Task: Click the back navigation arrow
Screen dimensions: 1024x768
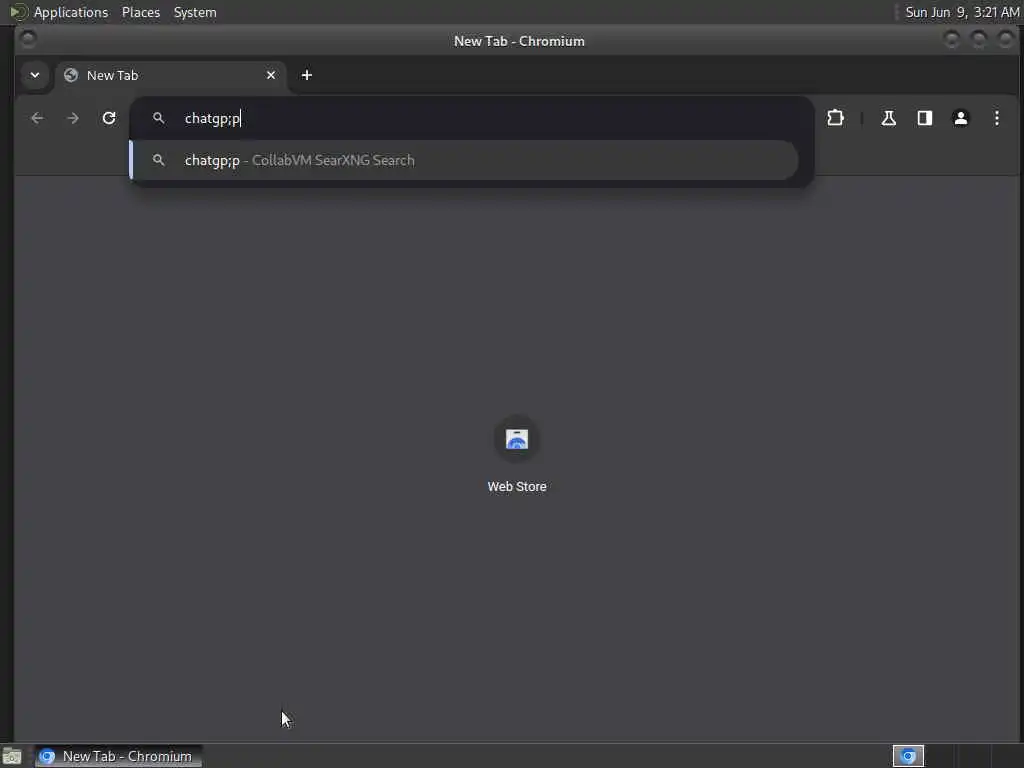Action: [x=37, y=118]
